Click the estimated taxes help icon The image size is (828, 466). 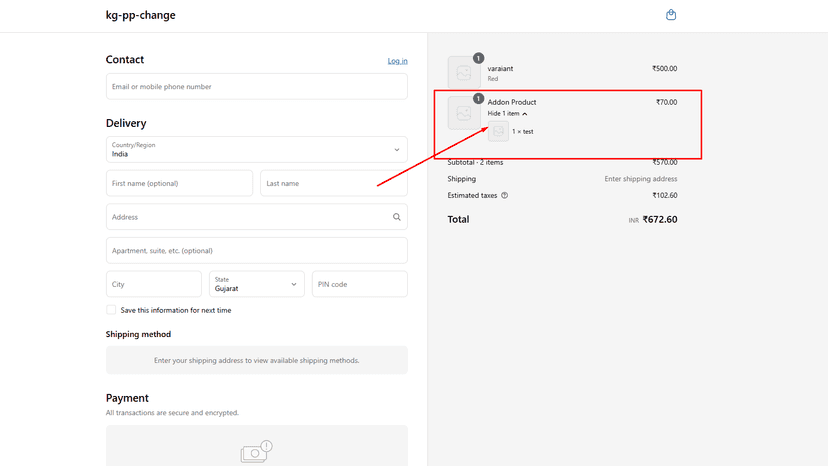[x=504, y=195]
